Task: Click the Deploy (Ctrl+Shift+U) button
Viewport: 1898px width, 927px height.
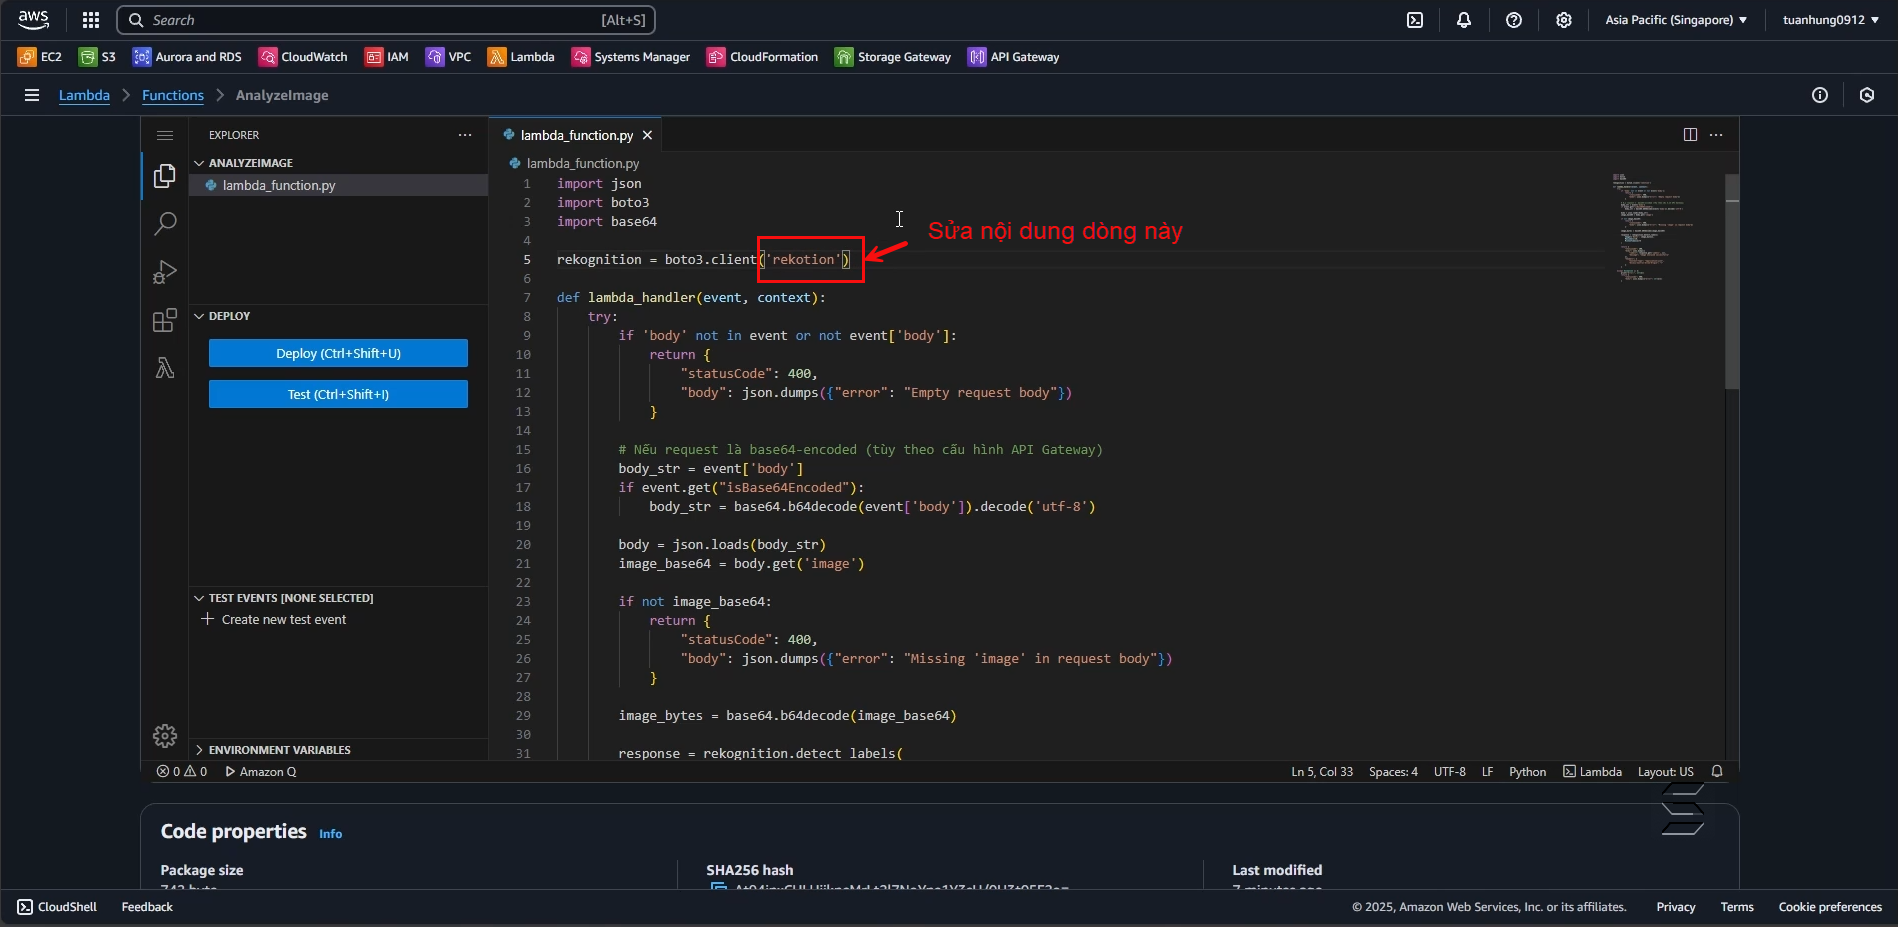Action: 338,353
